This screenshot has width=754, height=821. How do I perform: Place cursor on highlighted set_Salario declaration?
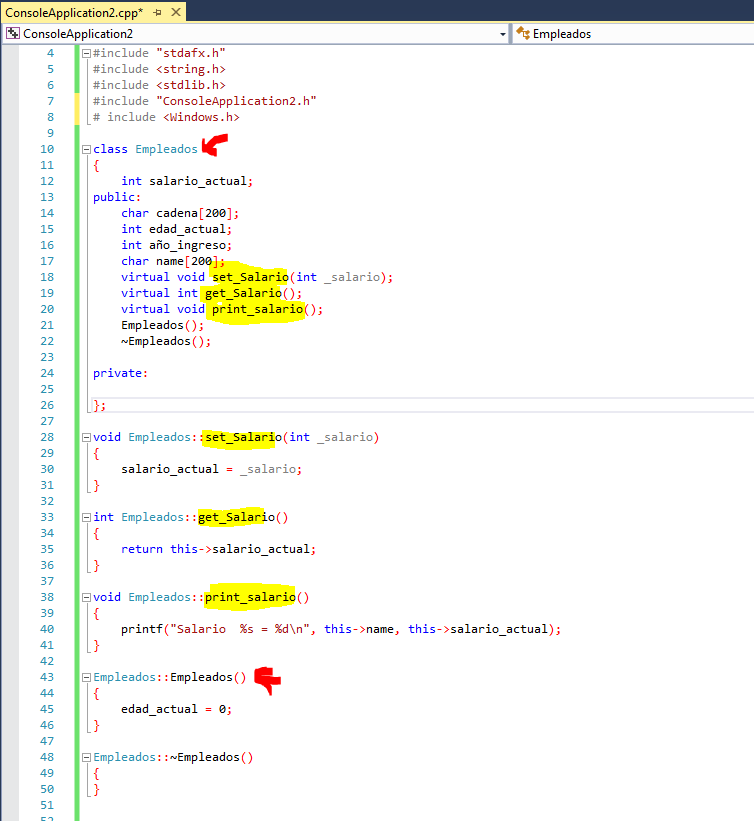point(249,277)
